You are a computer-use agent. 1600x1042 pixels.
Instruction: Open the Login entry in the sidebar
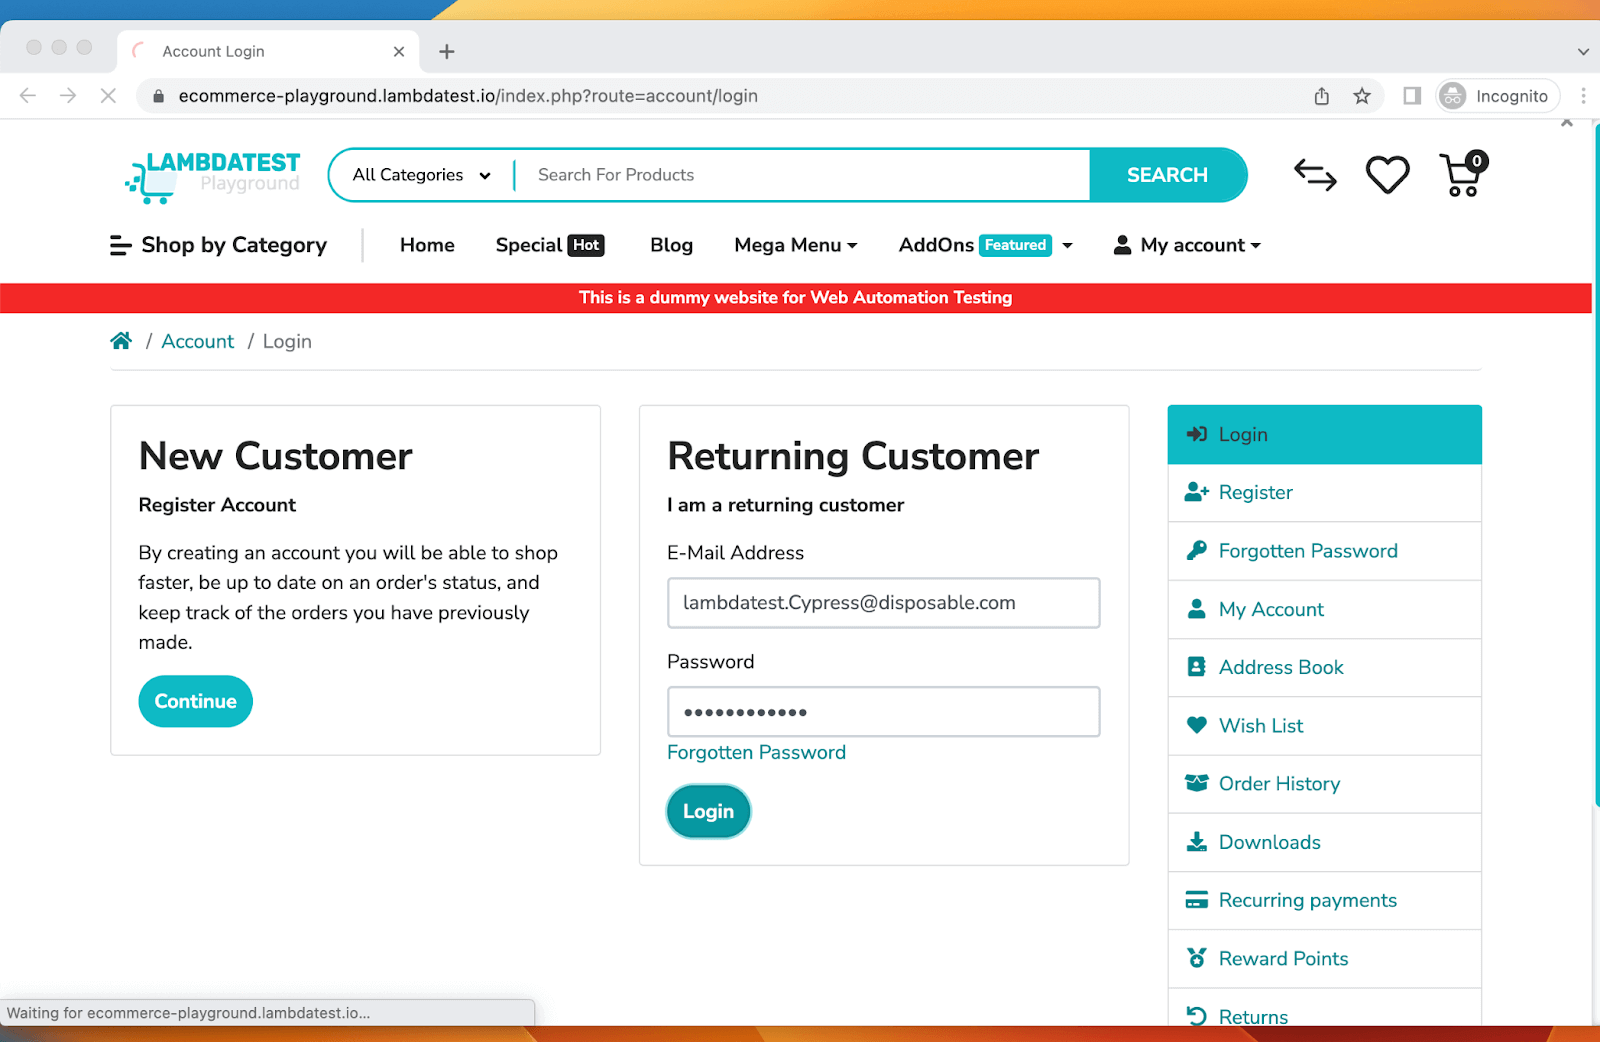point(1324,434)
